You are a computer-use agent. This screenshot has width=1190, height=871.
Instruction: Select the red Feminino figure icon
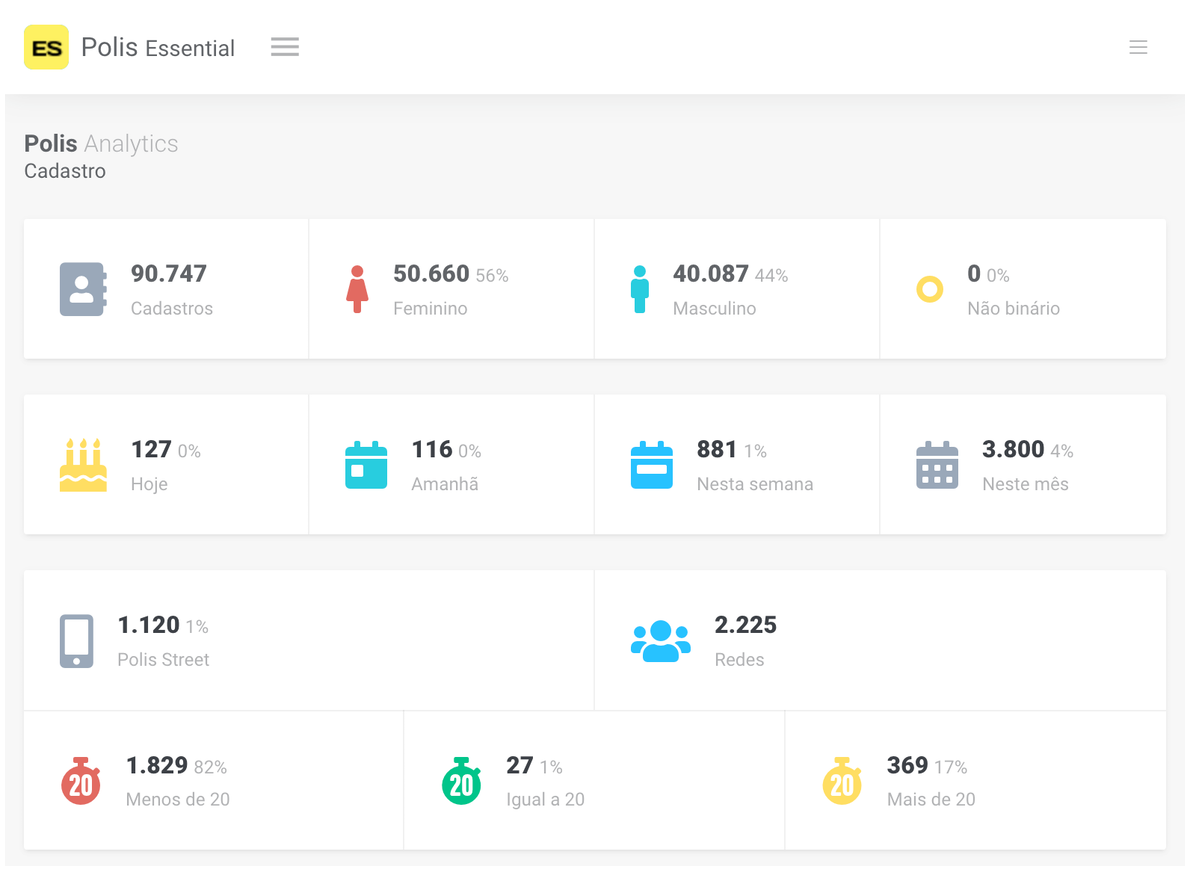point(357,289)
